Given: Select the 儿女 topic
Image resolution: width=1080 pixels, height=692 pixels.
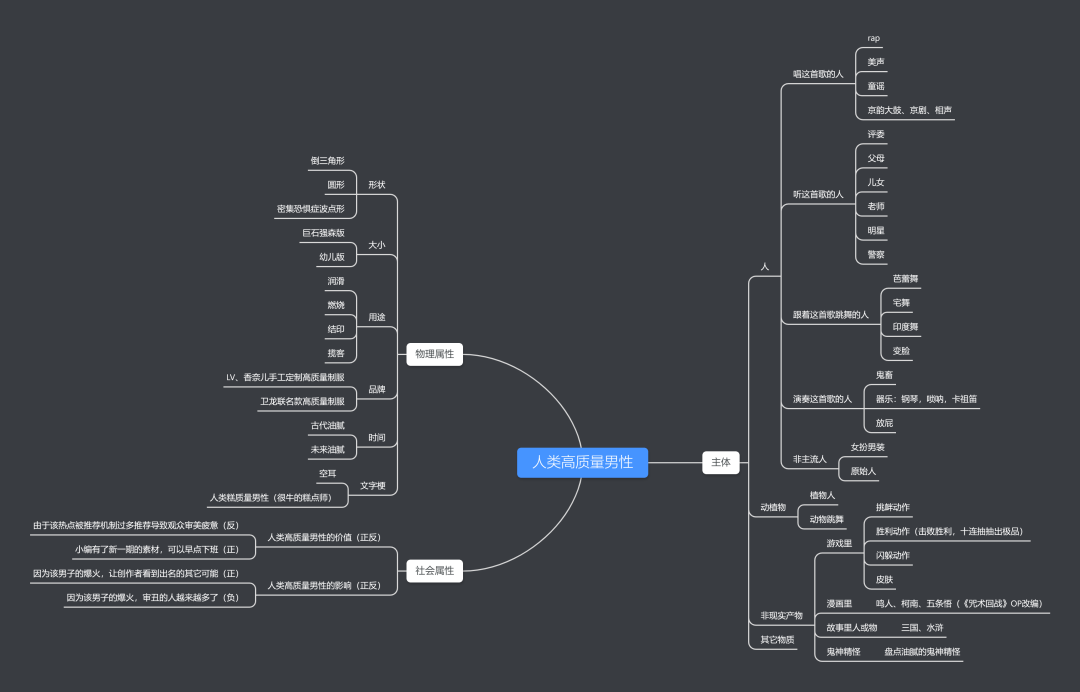Looking at the screenshot, I should pyautogui.click(x=875, y=182).
